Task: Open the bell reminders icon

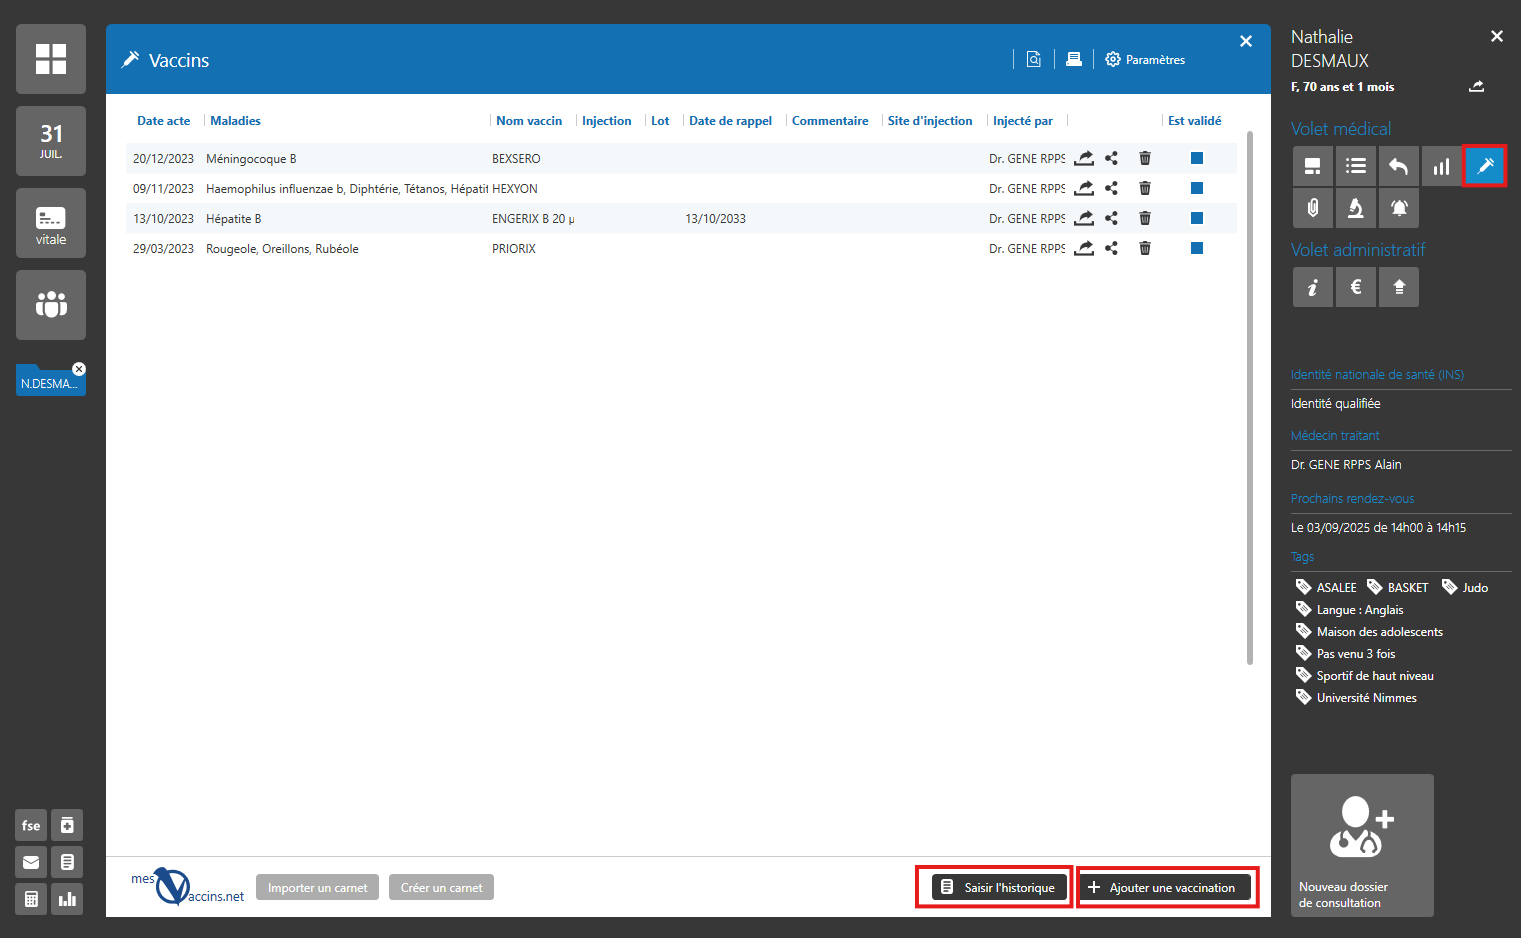Action: pos(1398,208)
